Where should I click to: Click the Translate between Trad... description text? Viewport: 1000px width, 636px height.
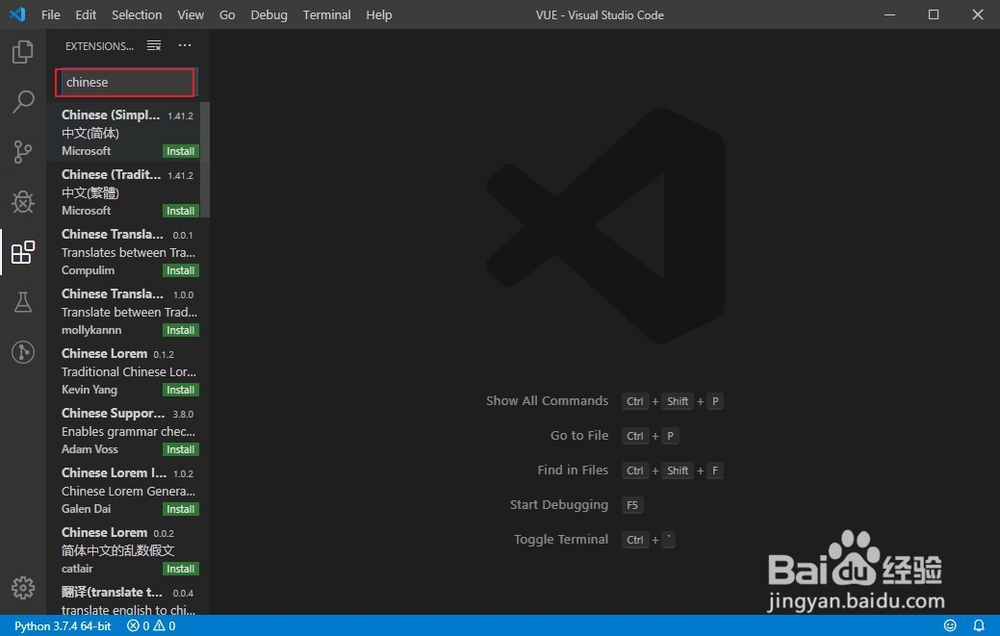click(129, 312)
